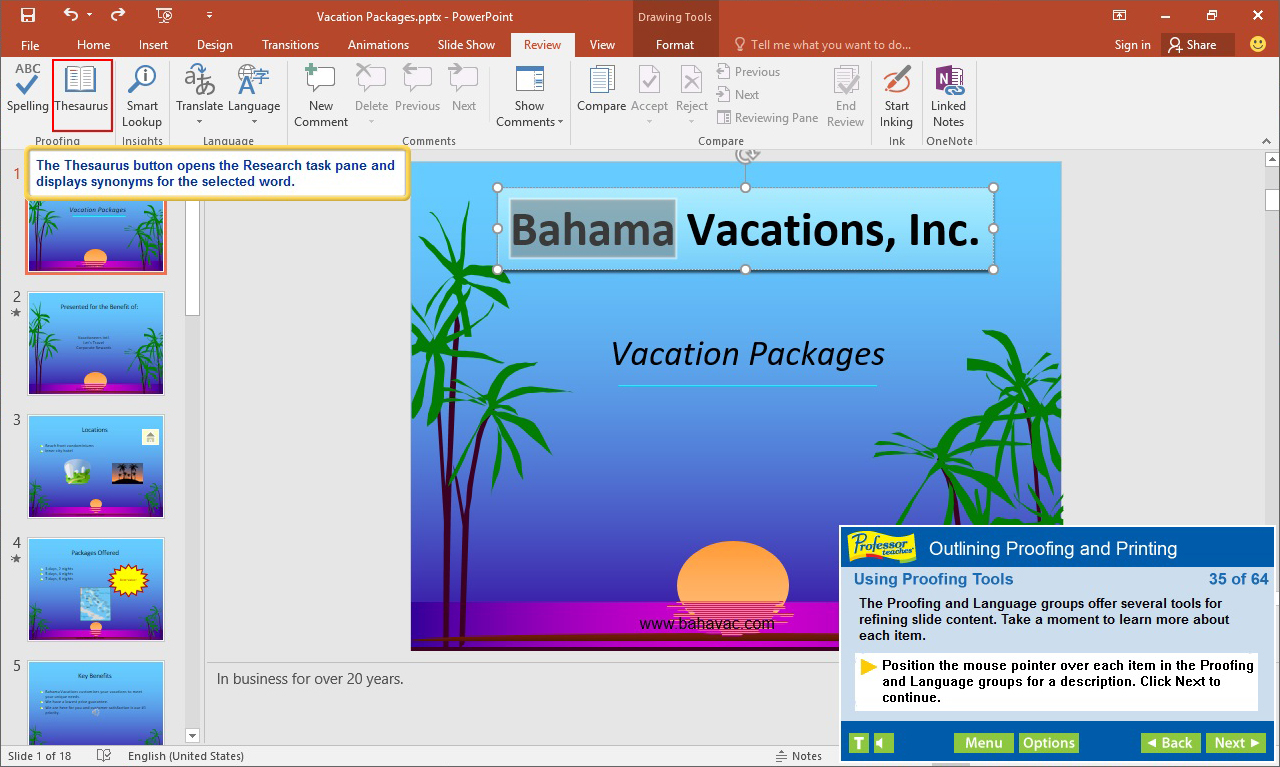This screenshot has height=767, width=1280.
Task: Save the presentation from the Quick Access Toolbar
Action: click(27, 16)
